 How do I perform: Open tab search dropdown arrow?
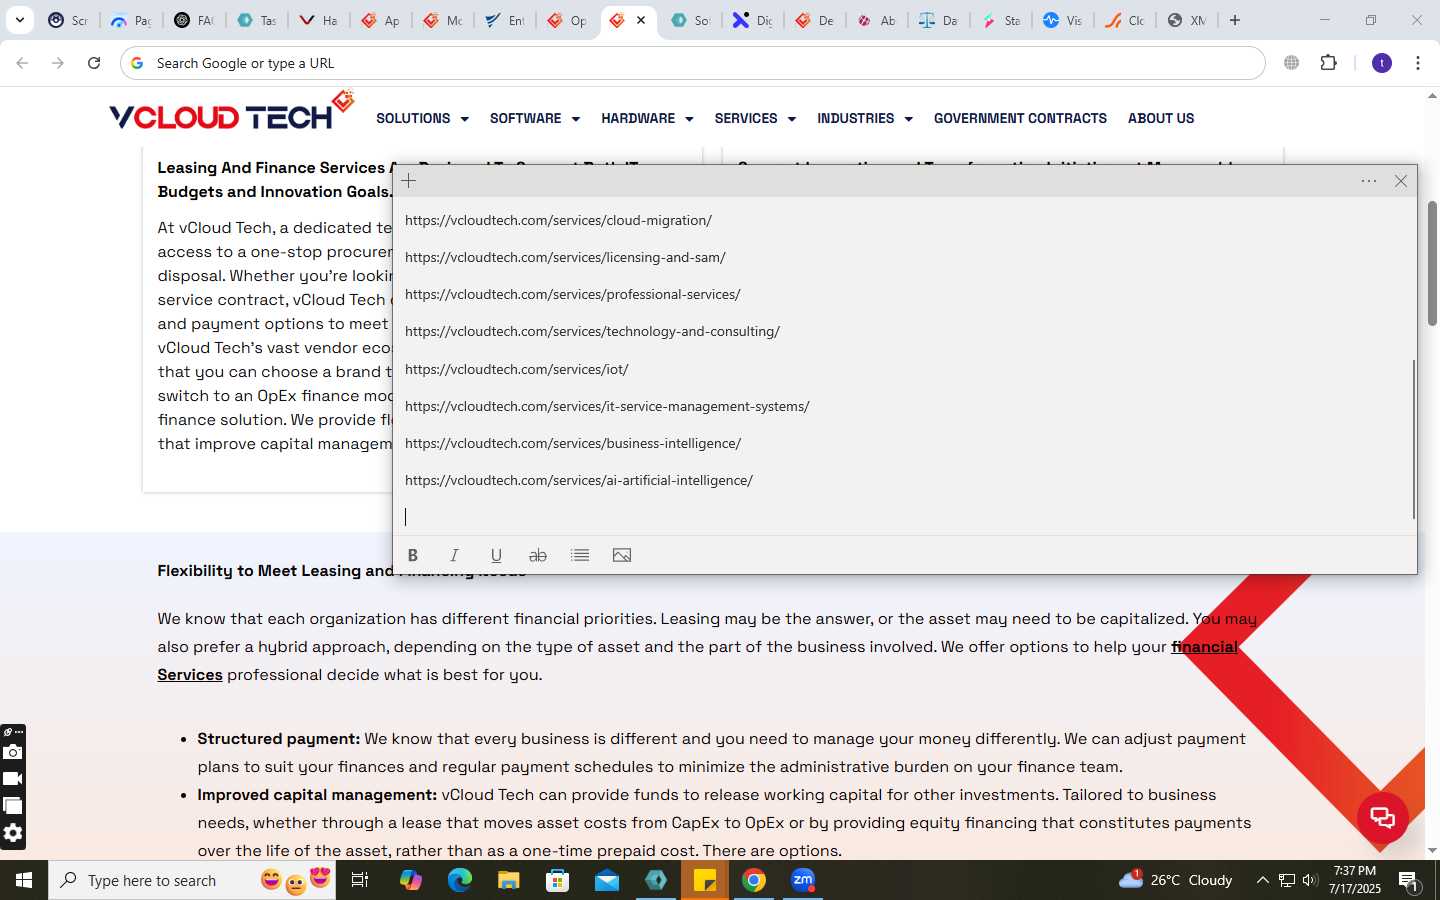pyautogui.click(x=19, y=20)
